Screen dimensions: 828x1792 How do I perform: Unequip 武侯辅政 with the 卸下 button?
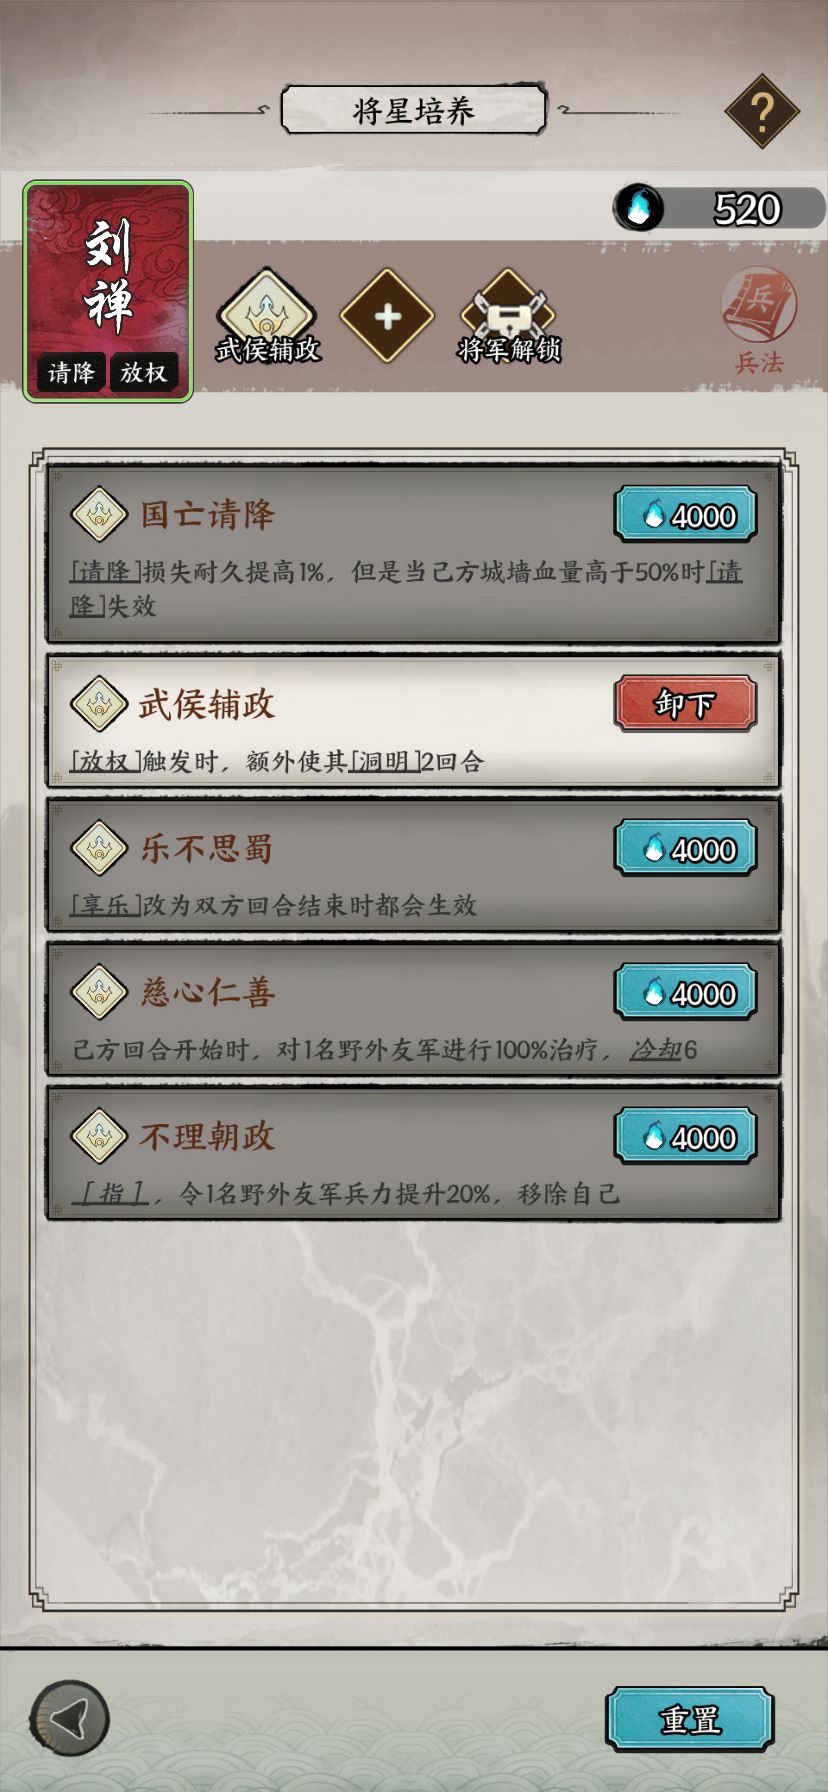click(685, 704)
